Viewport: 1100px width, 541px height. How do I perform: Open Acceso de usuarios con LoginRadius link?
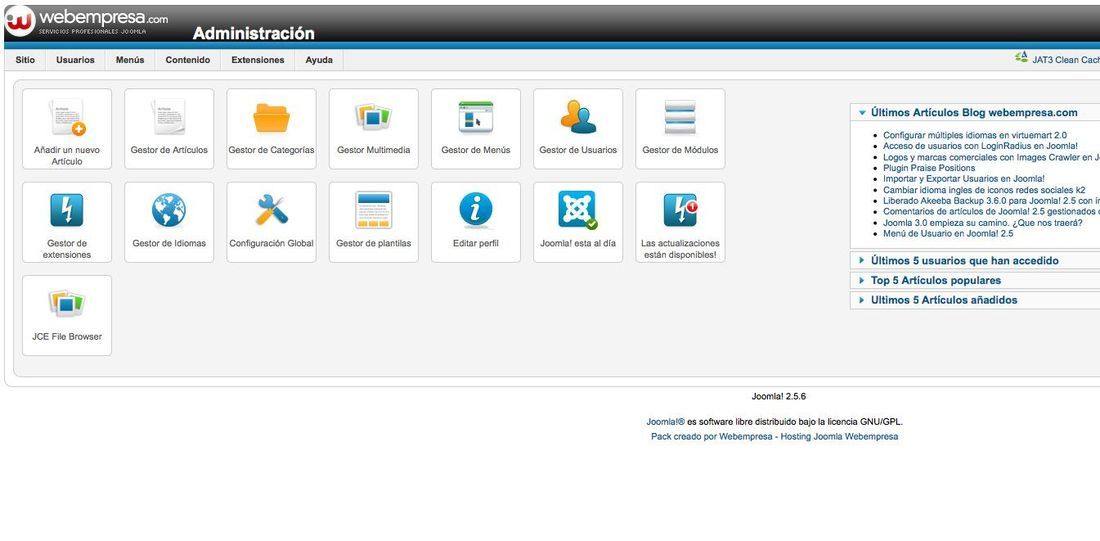[980, 146]
